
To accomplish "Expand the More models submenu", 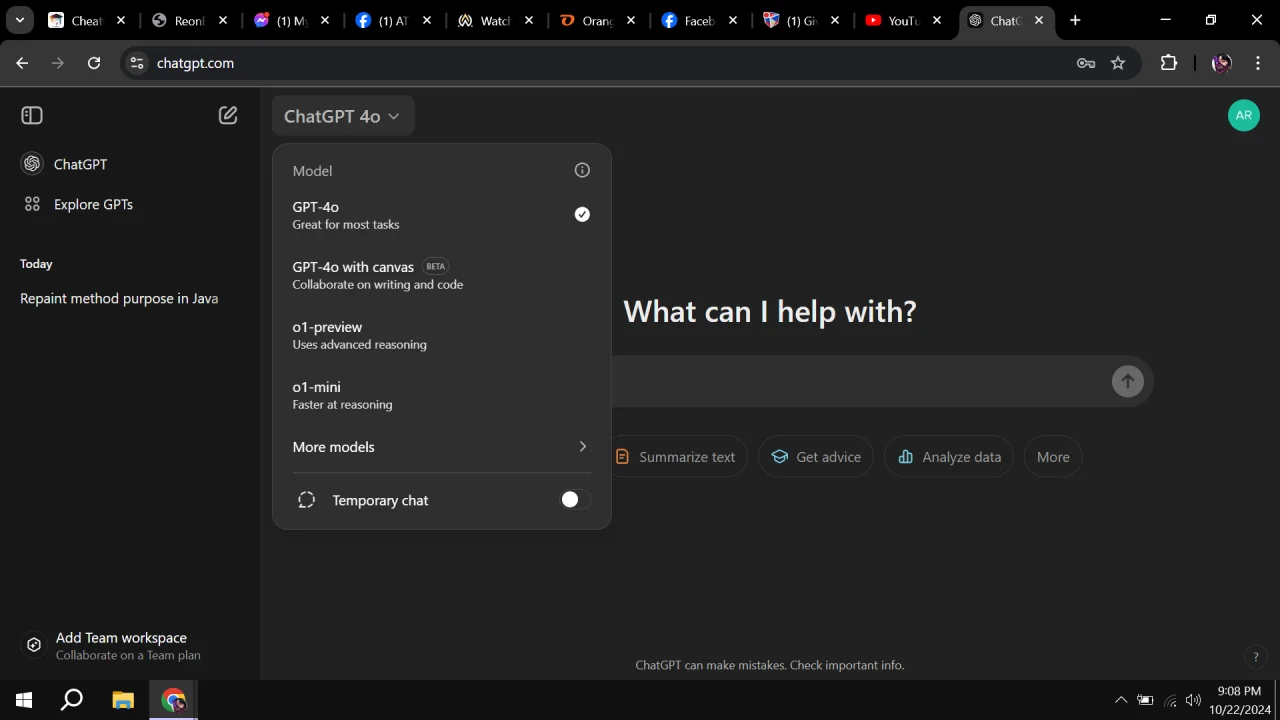I will (x=441, y=447).
